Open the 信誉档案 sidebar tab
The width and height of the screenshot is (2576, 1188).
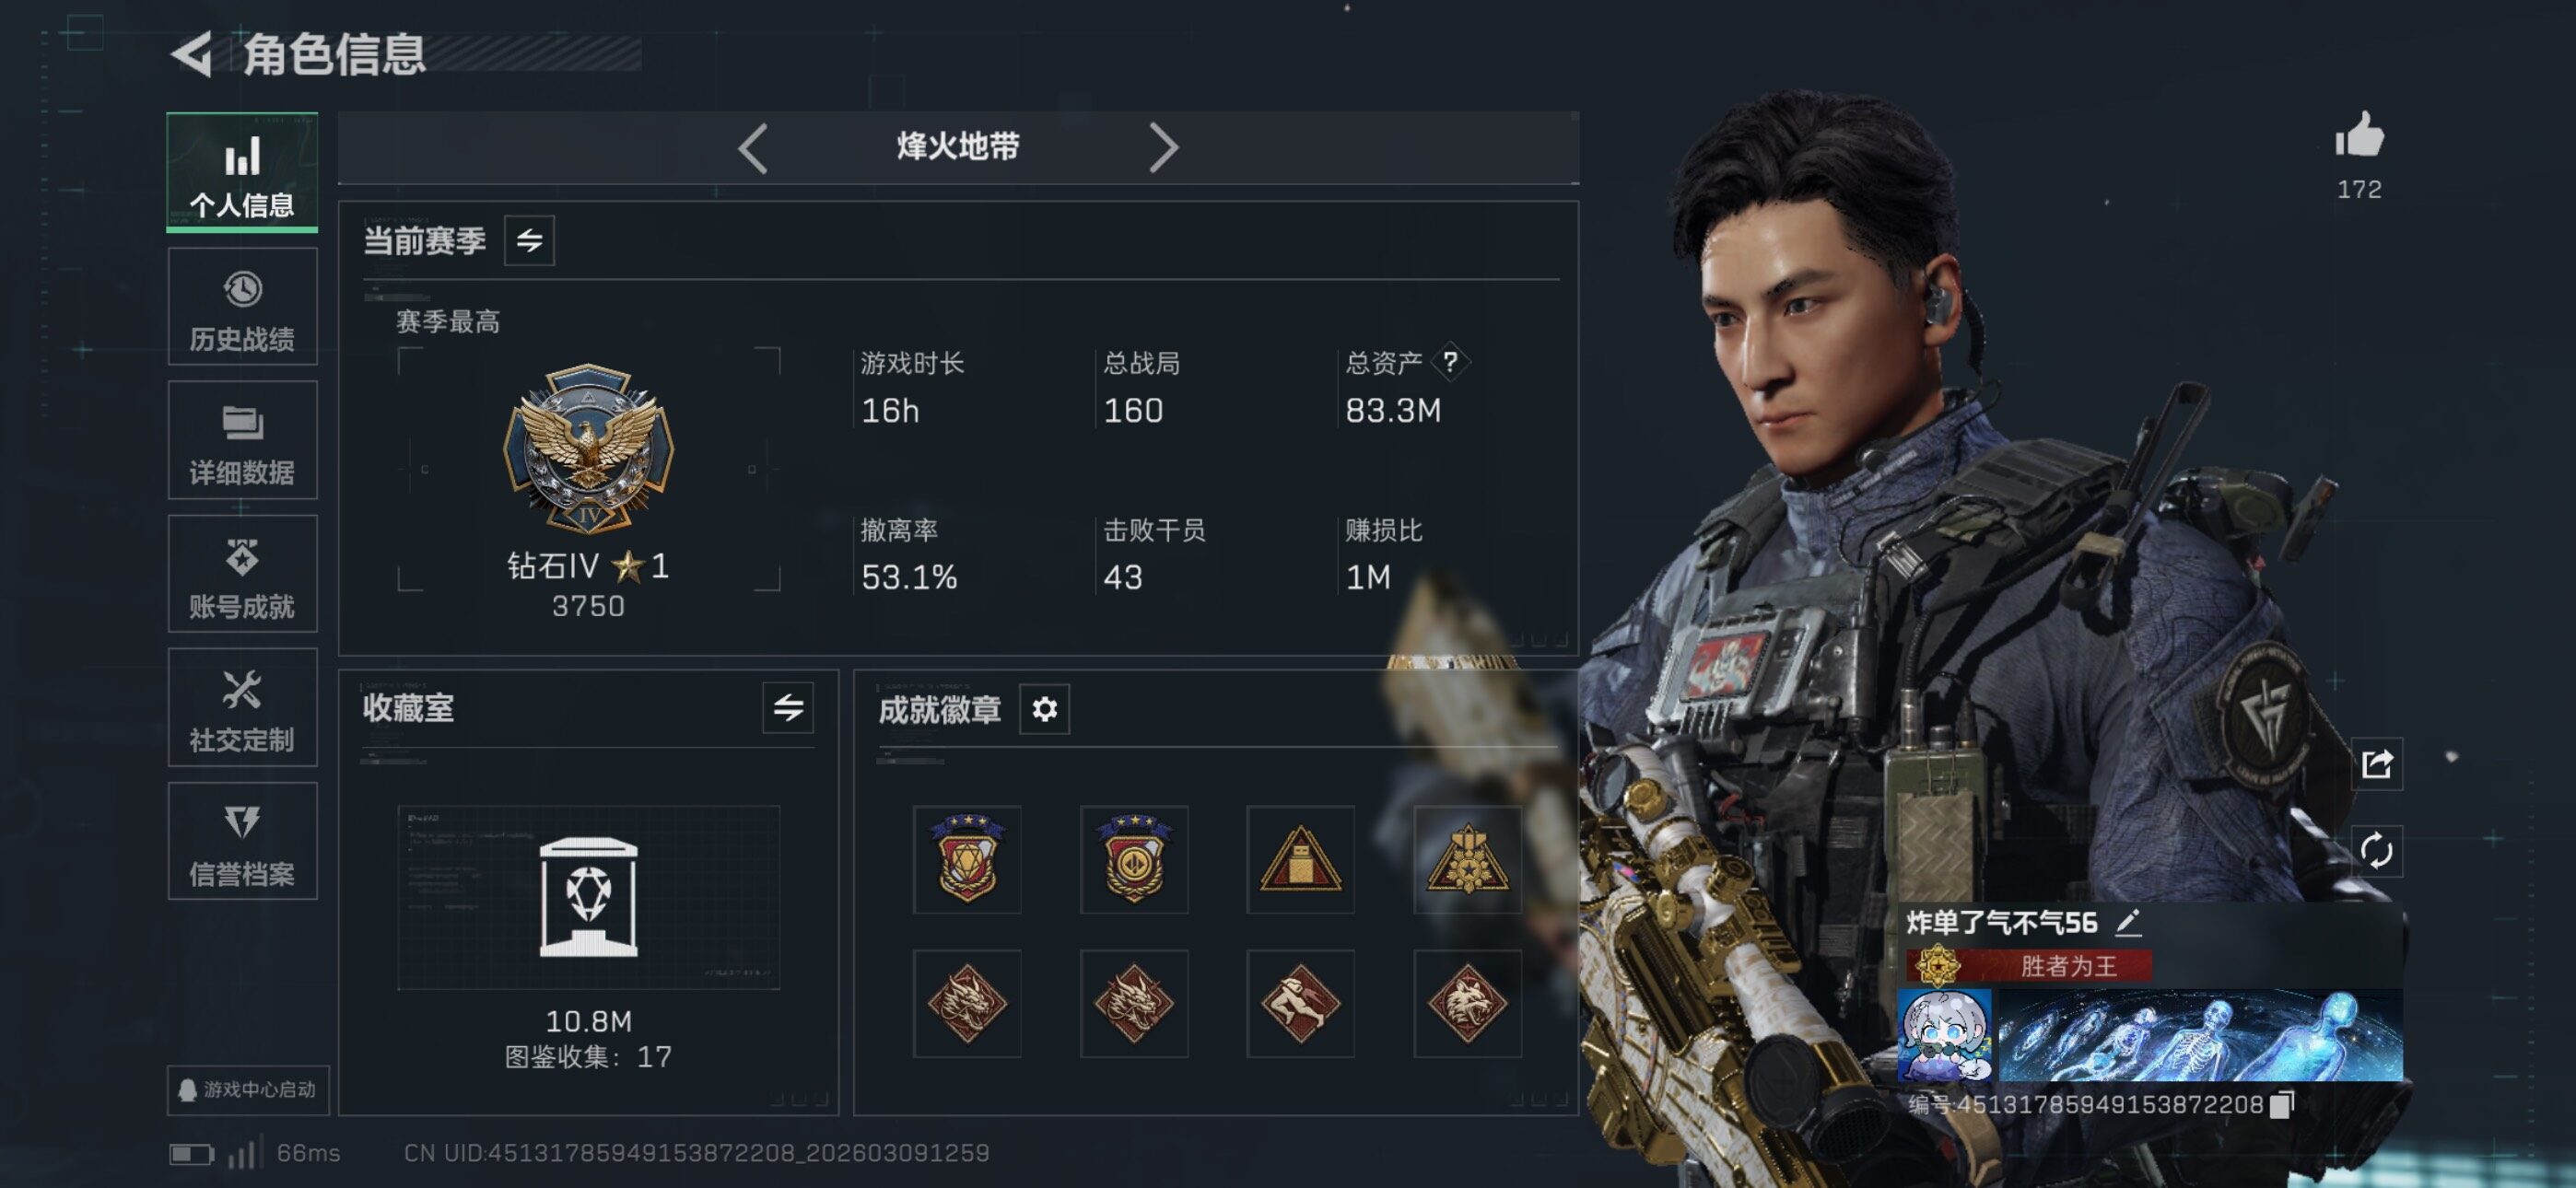[x=242, y=841]
